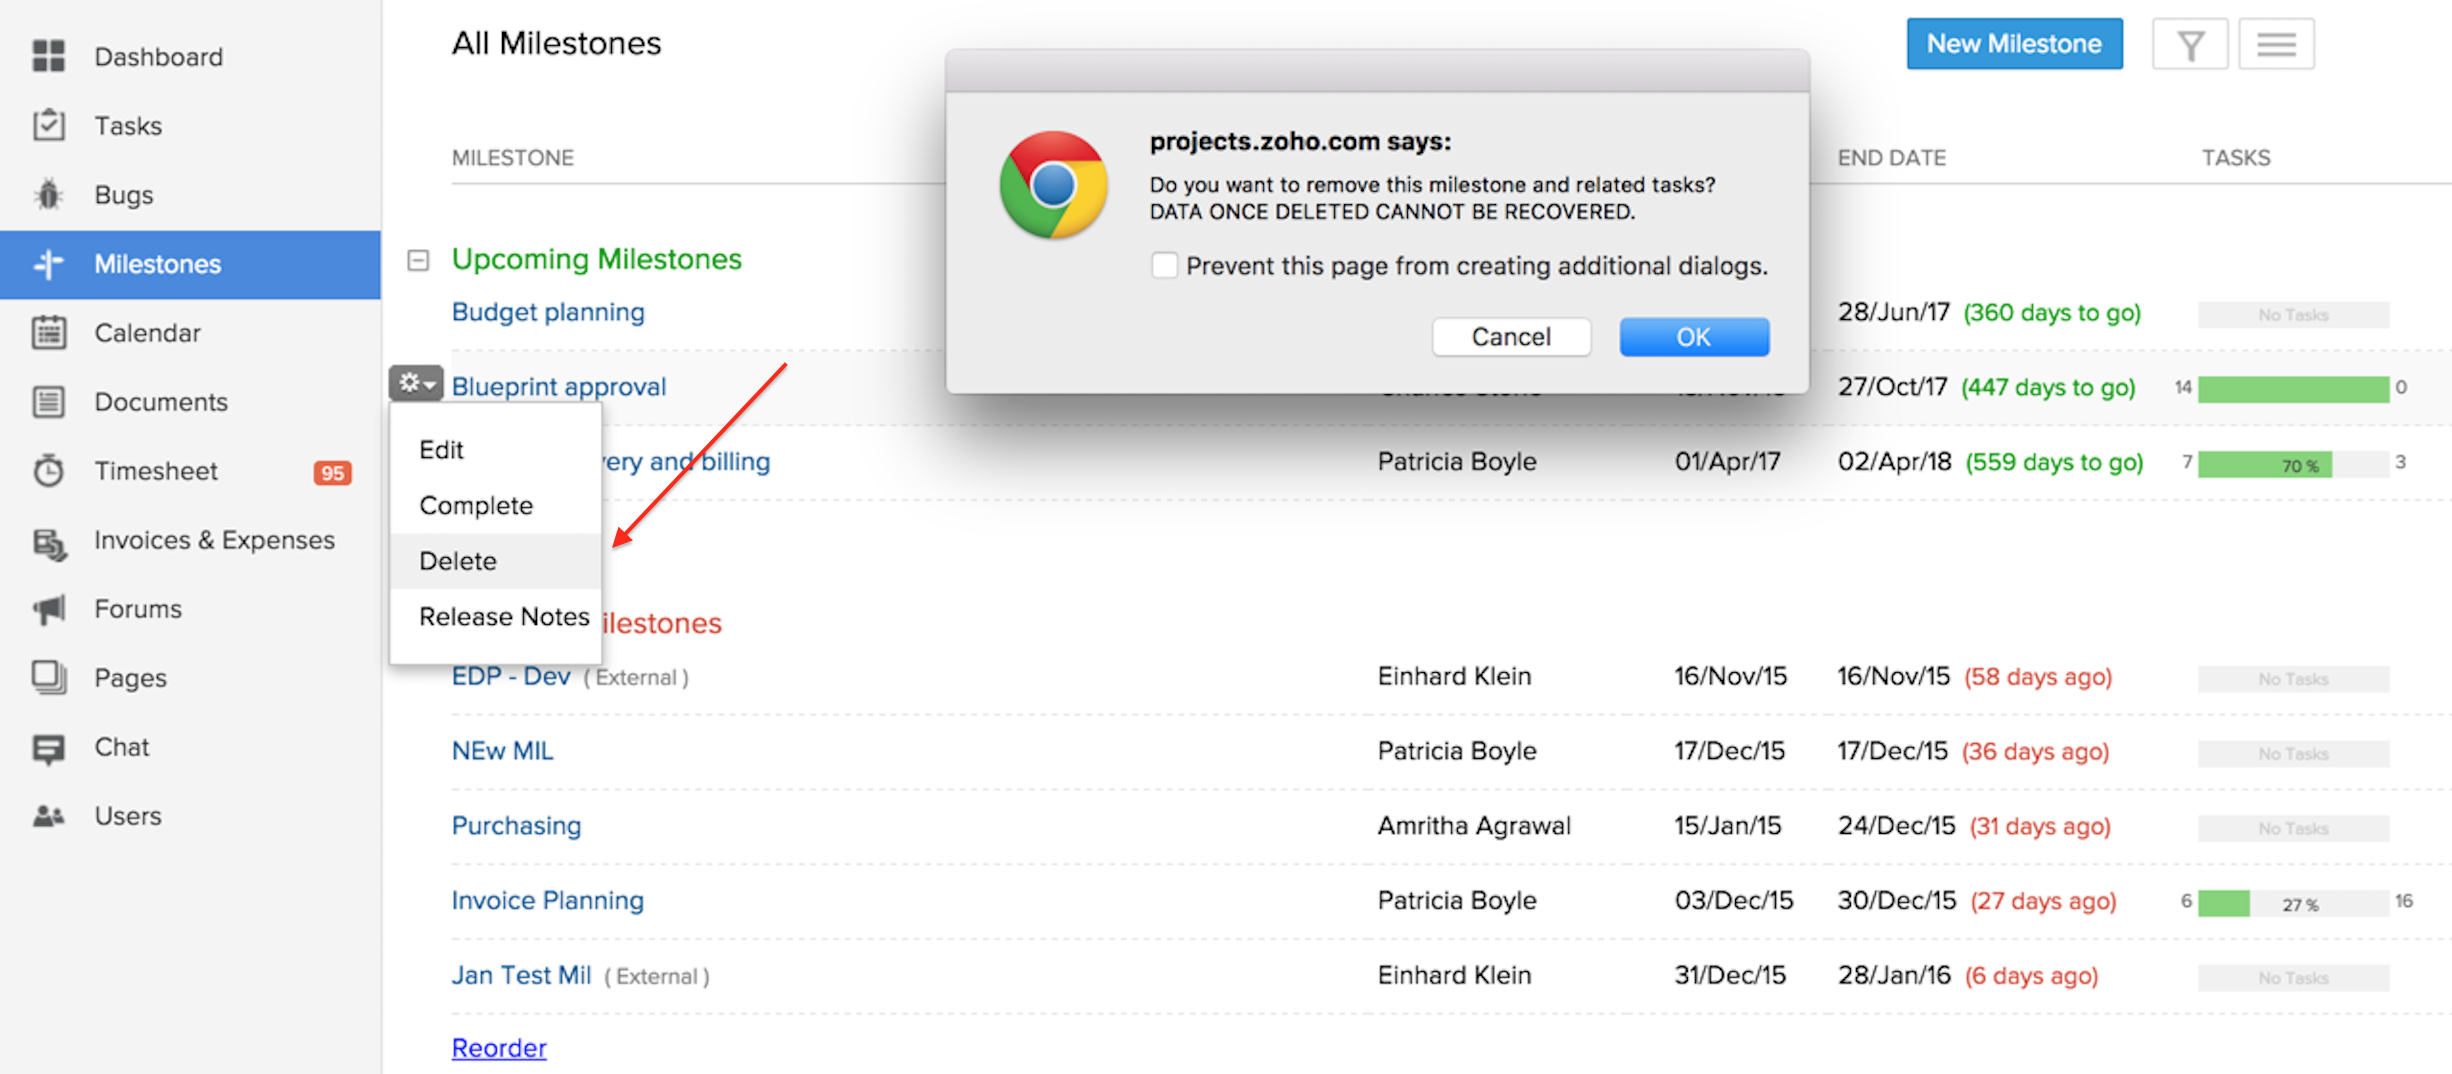Viewport: 2452px width, 1074px height.
Task: Collapse the Upcoming Milestones section
Action: click(x=418, y=260)
